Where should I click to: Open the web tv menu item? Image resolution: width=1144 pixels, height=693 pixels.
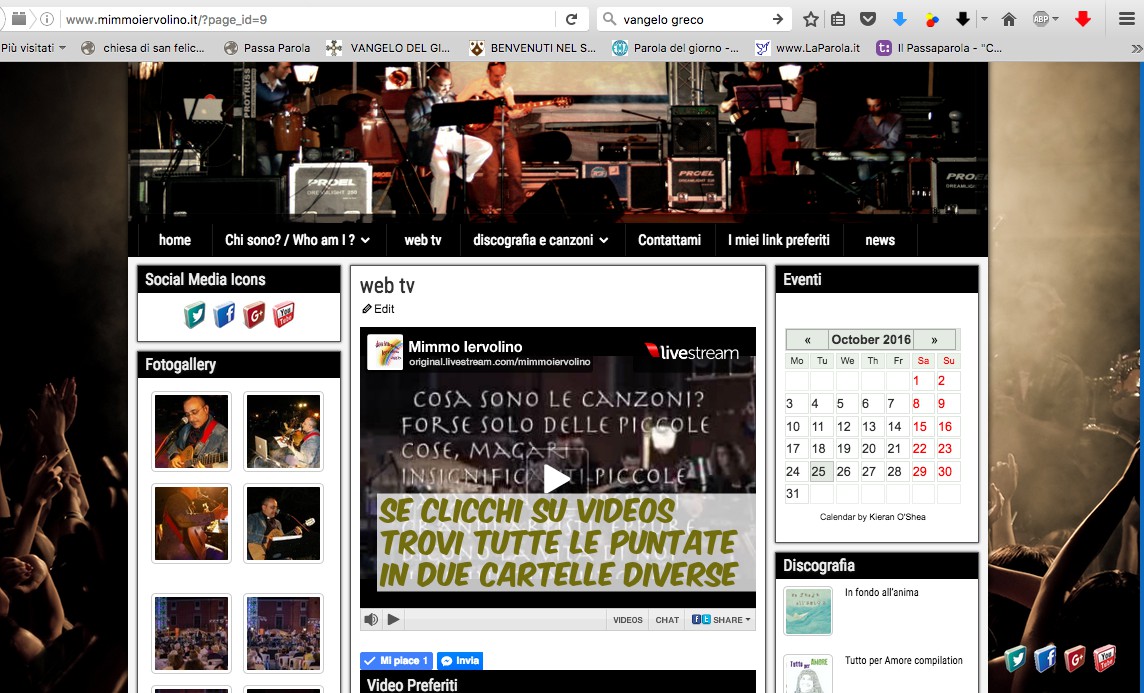click(x=423, y=240)
